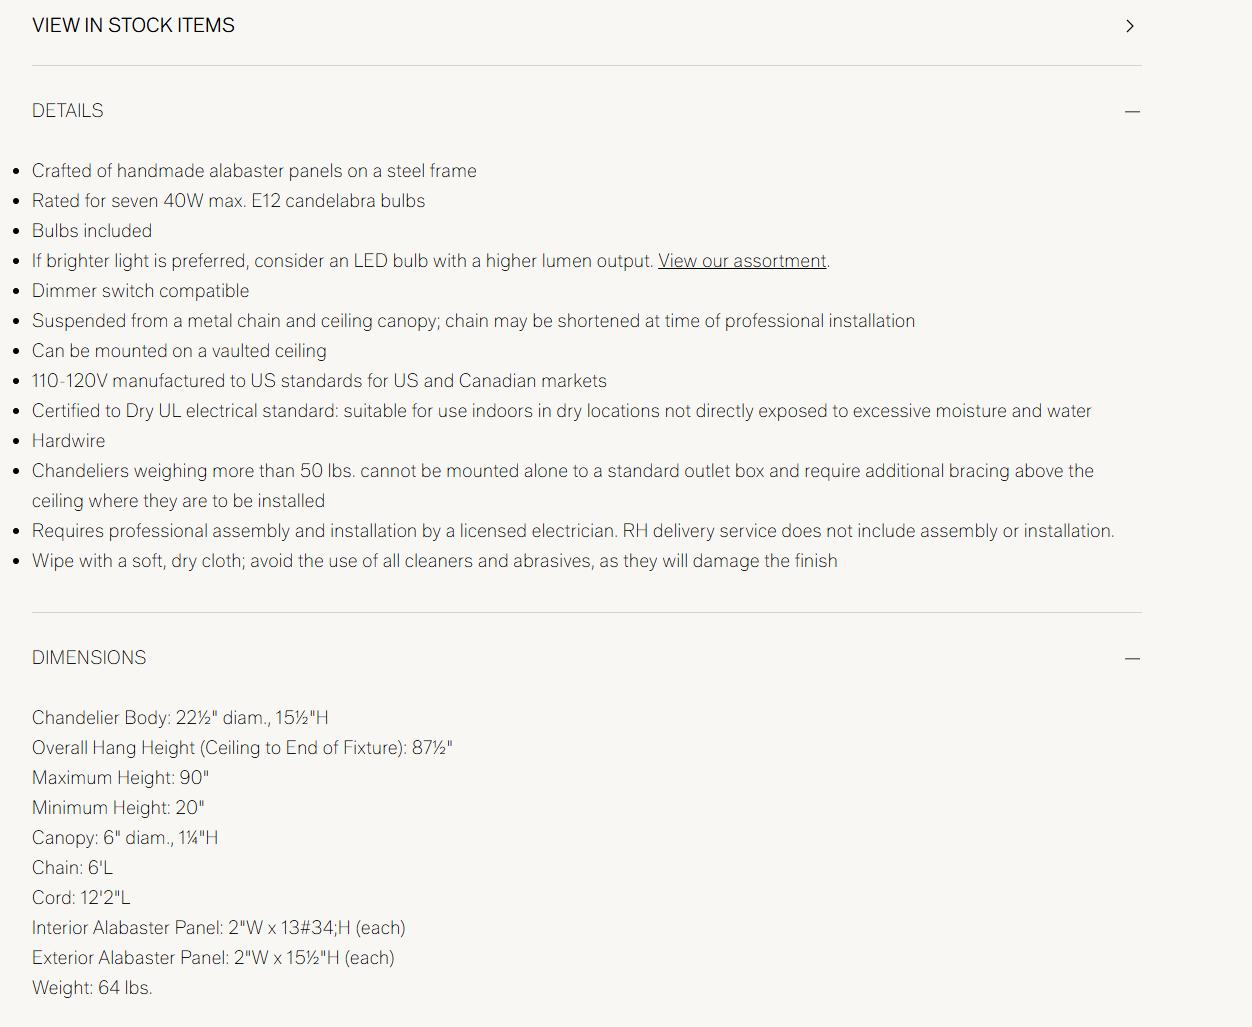Open the View In Stock Items link text
1252x1027 pixels.
pos(133,25)
